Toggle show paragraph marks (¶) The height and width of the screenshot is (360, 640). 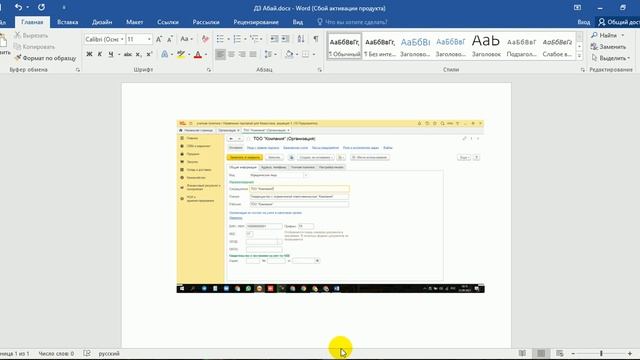point(316,39)
